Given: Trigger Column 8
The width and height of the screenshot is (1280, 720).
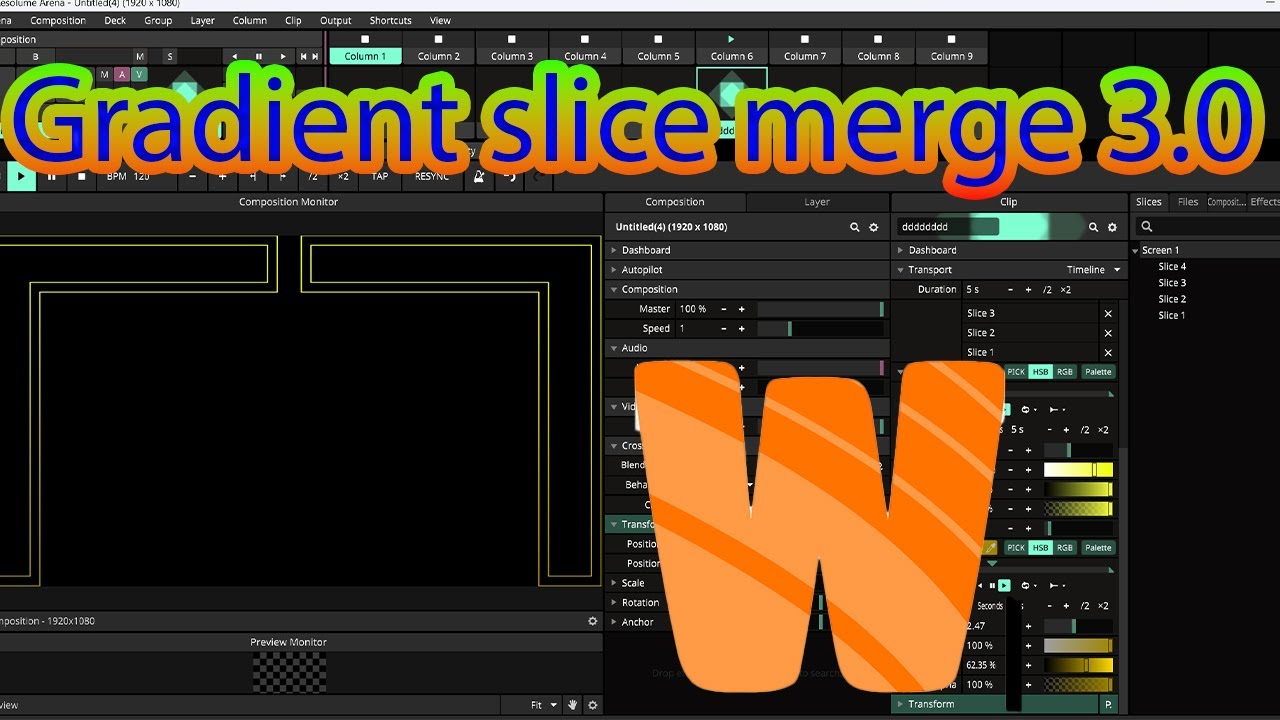Looking at the screenshot, I should click(x=878, y=56).
